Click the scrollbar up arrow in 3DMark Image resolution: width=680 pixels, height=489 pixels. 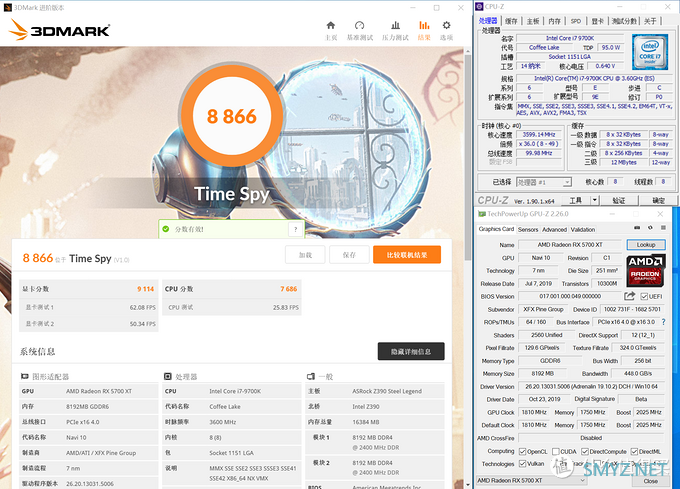468,51
